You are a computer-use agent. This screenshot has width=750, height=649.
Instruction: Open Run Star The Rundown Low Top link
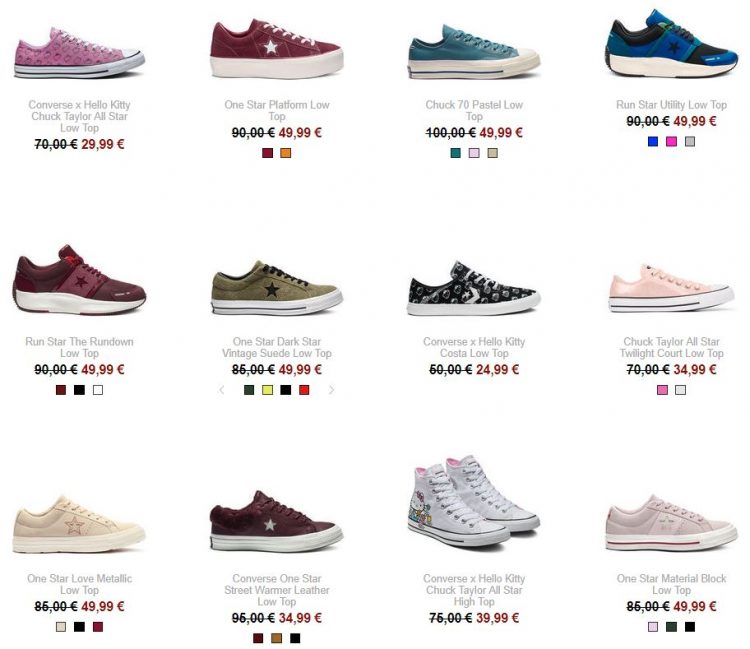click(79, 348)
